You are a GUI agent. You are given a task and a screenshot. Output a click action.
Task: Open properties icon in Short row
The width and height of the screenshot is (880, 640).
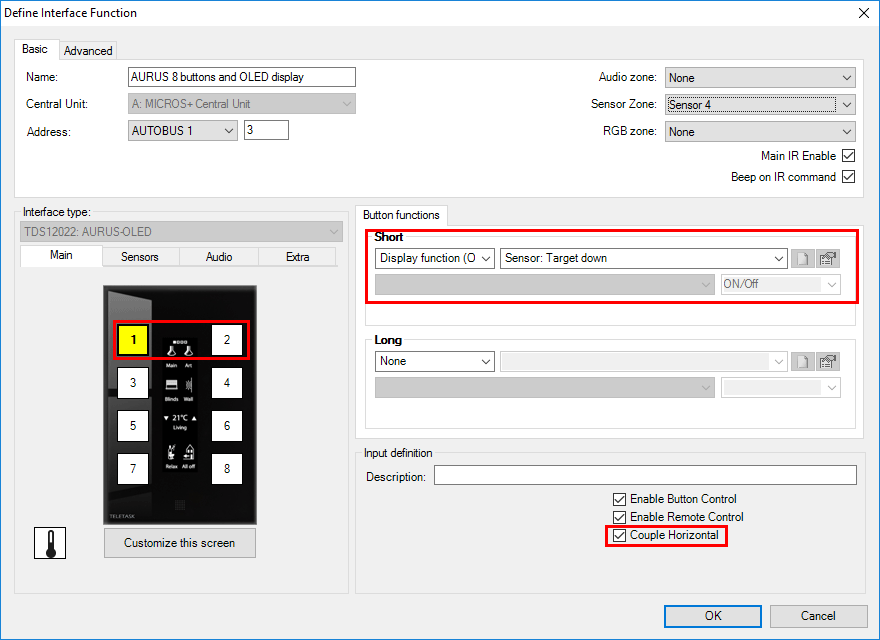click(x=827, y=259)
